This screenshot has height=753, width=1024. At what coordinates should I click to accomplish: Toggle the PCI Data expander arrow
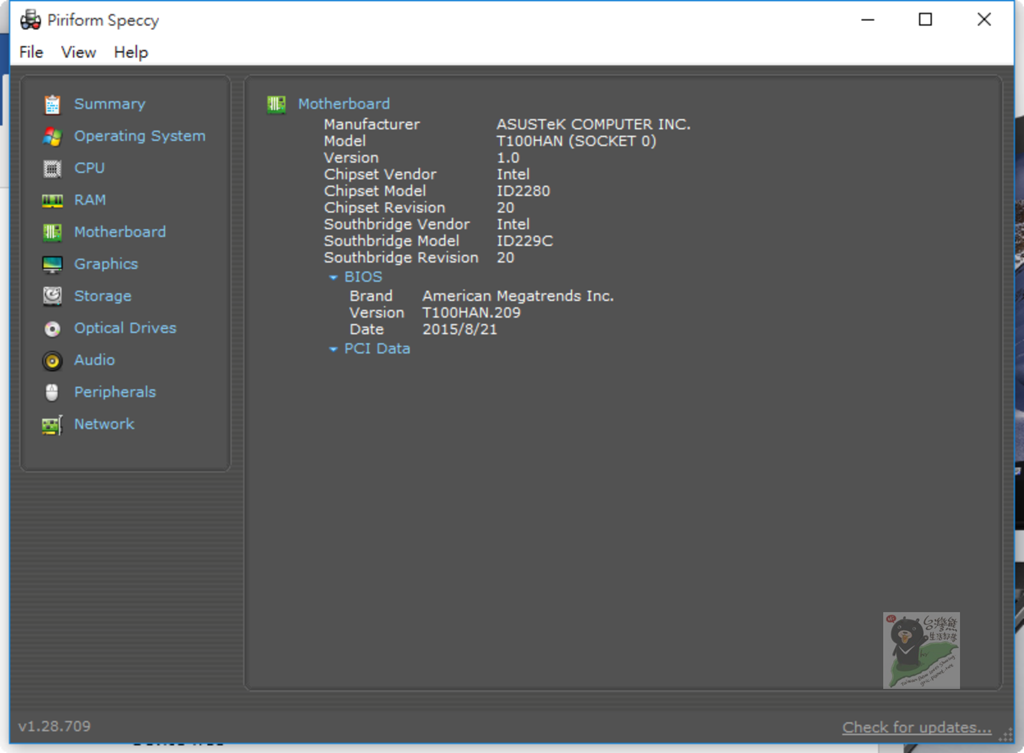click(x=333, y=349)
